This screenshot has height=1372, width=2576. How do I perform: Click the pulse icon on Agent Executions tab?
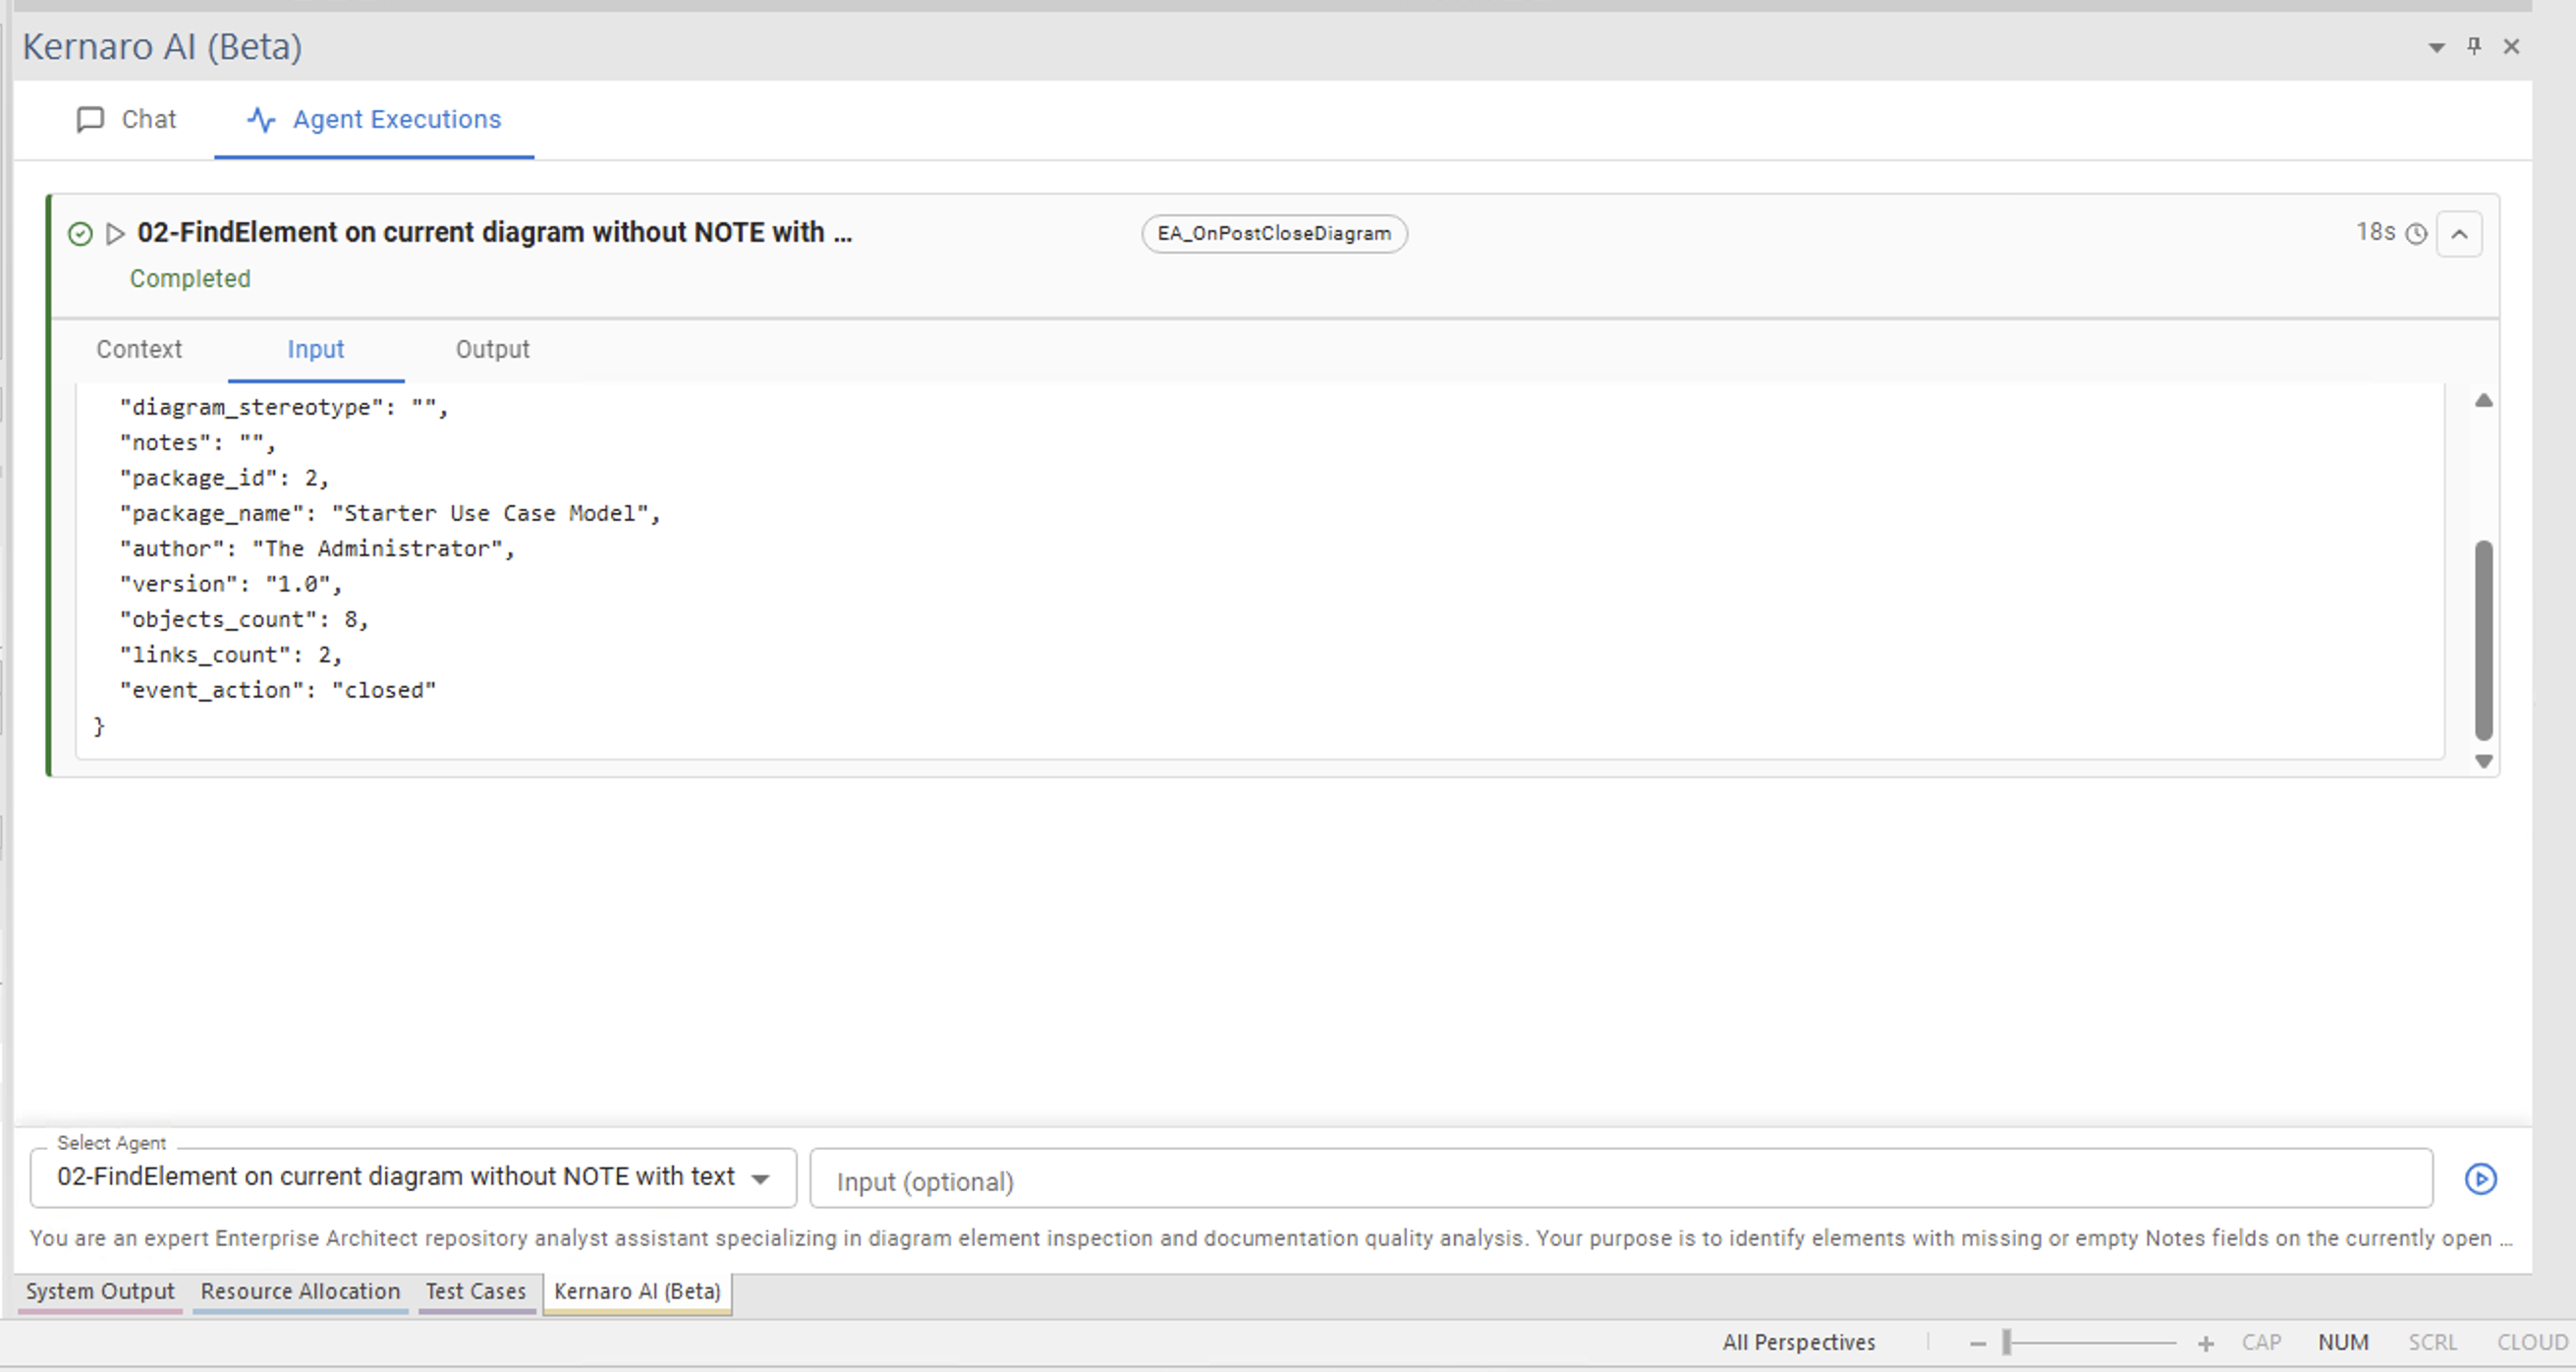tap(261, 120)
